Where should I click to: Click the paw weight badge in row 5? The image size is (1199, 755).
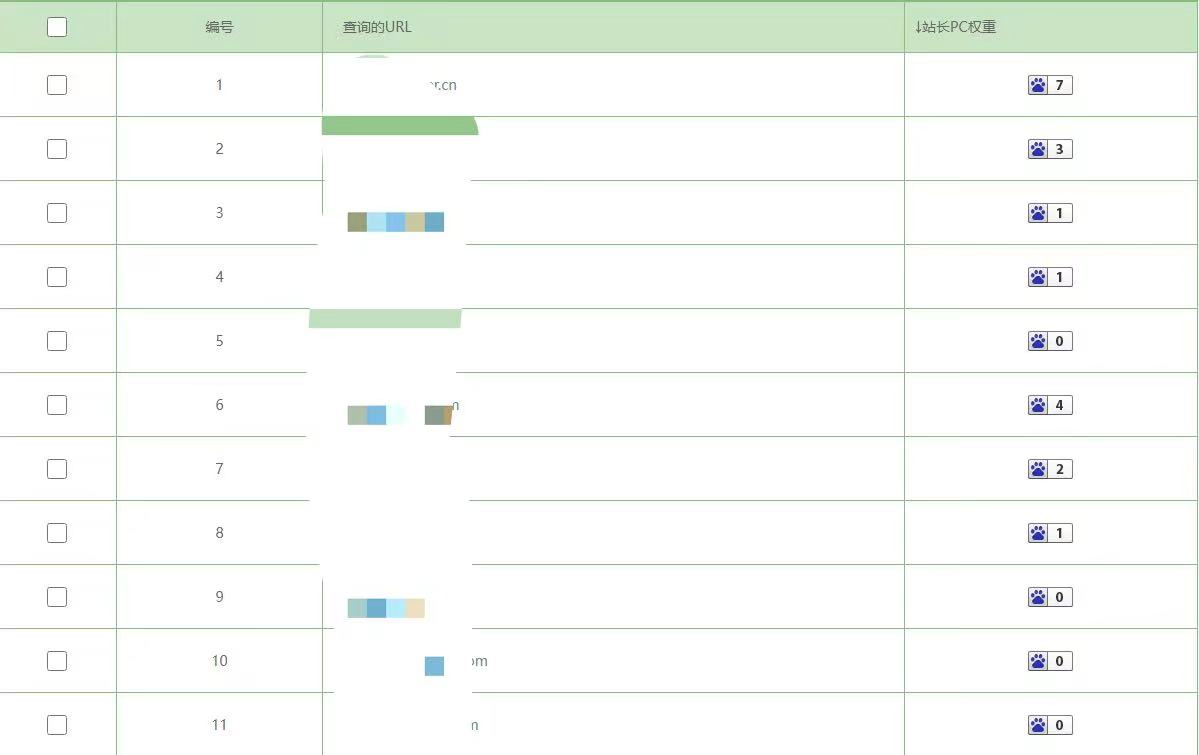click(1050, 341)
